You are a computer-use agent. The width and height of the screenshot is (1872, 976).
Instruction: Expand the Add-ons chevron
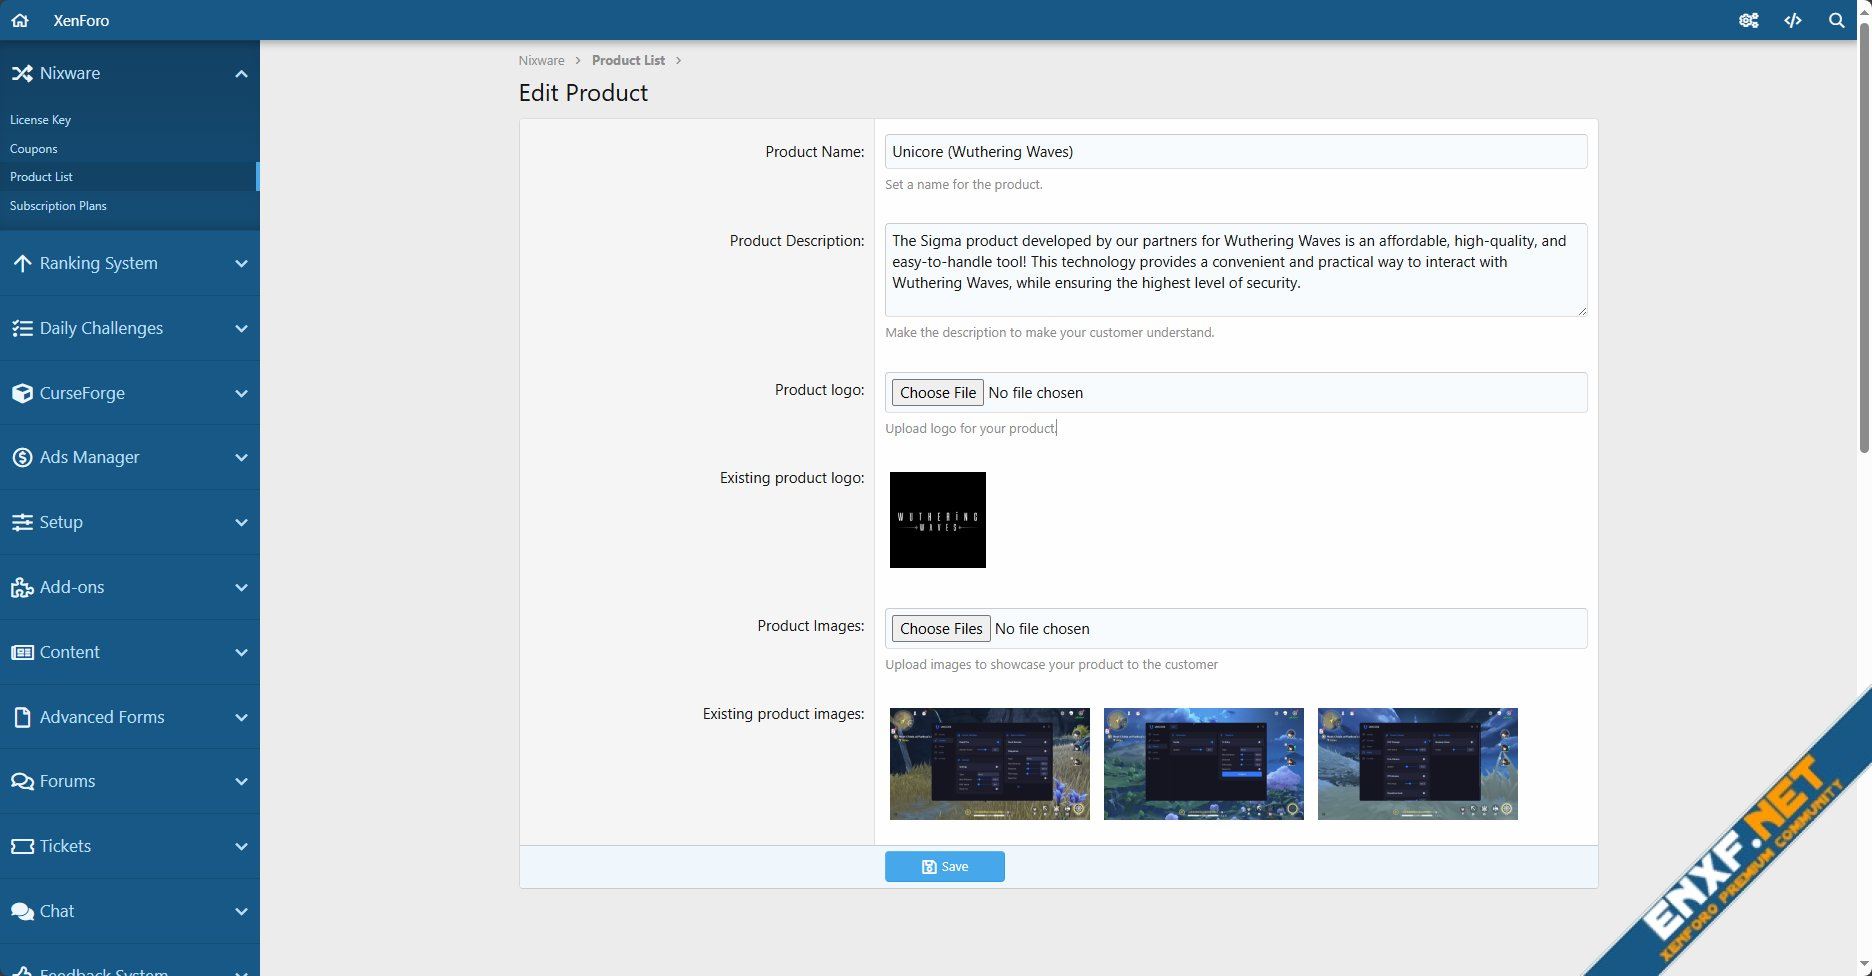tap(241, 587)
